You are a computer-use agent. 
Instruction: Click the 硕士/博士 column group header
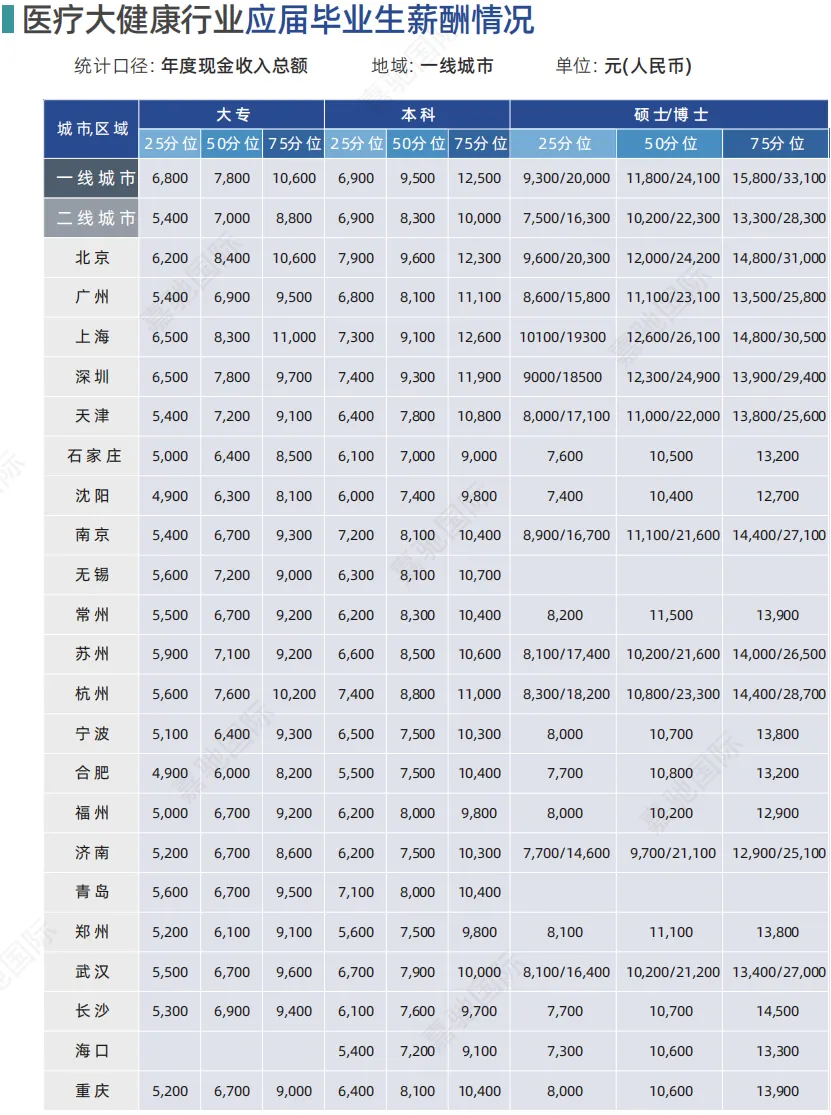point(670,114)
